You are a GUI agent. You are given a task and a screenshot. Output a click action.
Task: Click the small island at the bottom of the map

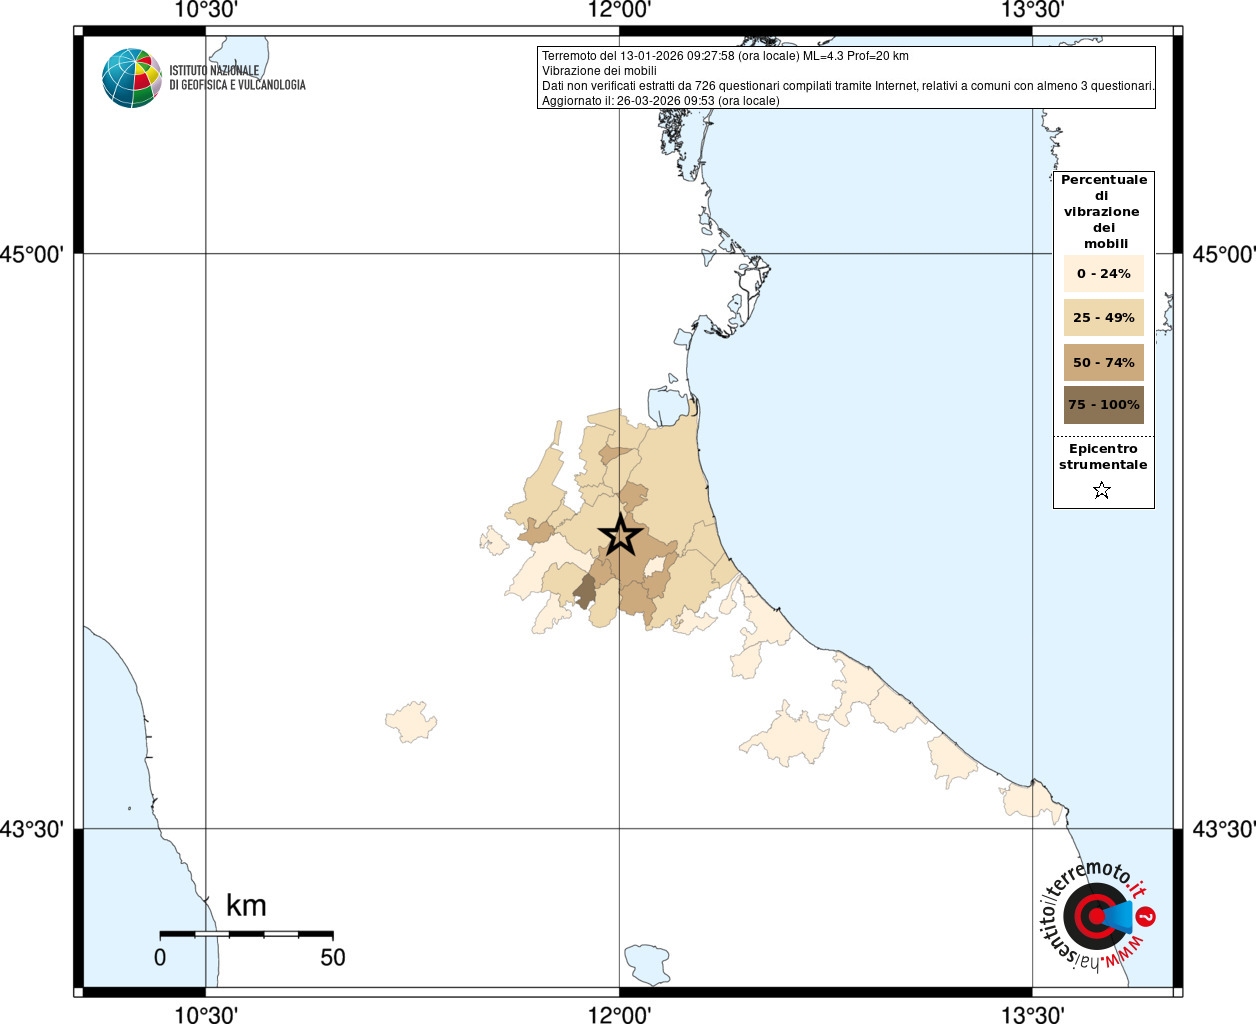(645, 963)
